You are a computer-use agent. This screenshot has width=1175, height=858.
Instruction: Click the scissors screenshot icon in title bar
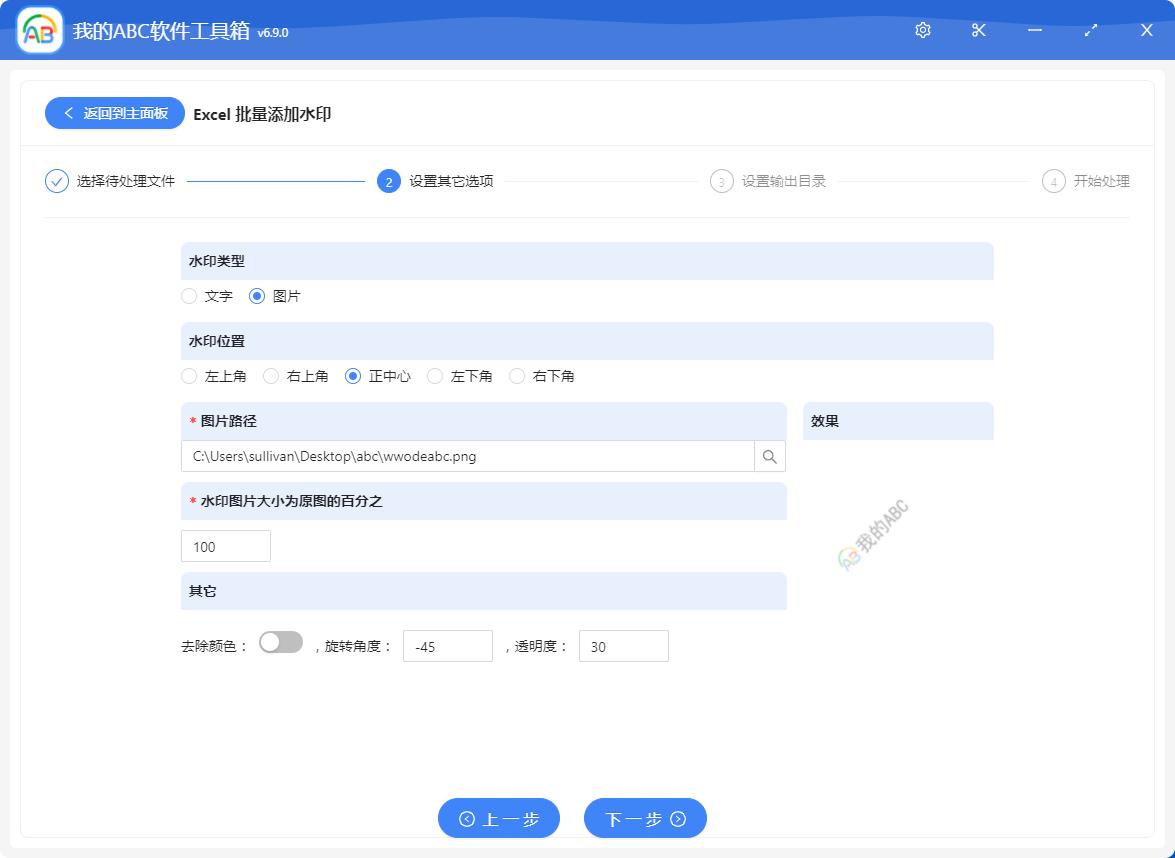pyautogui.click(x=978, y=30)
